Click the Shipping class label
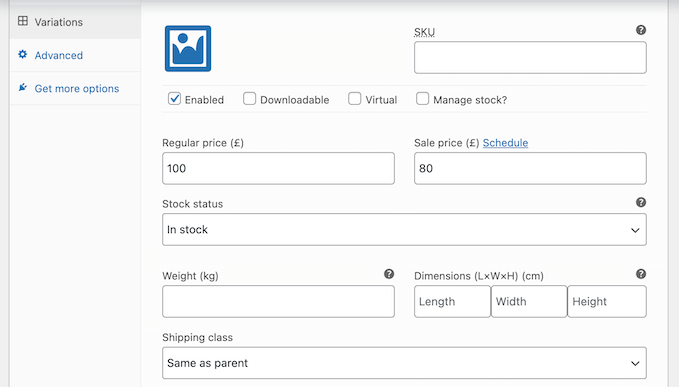 point(197,337)
